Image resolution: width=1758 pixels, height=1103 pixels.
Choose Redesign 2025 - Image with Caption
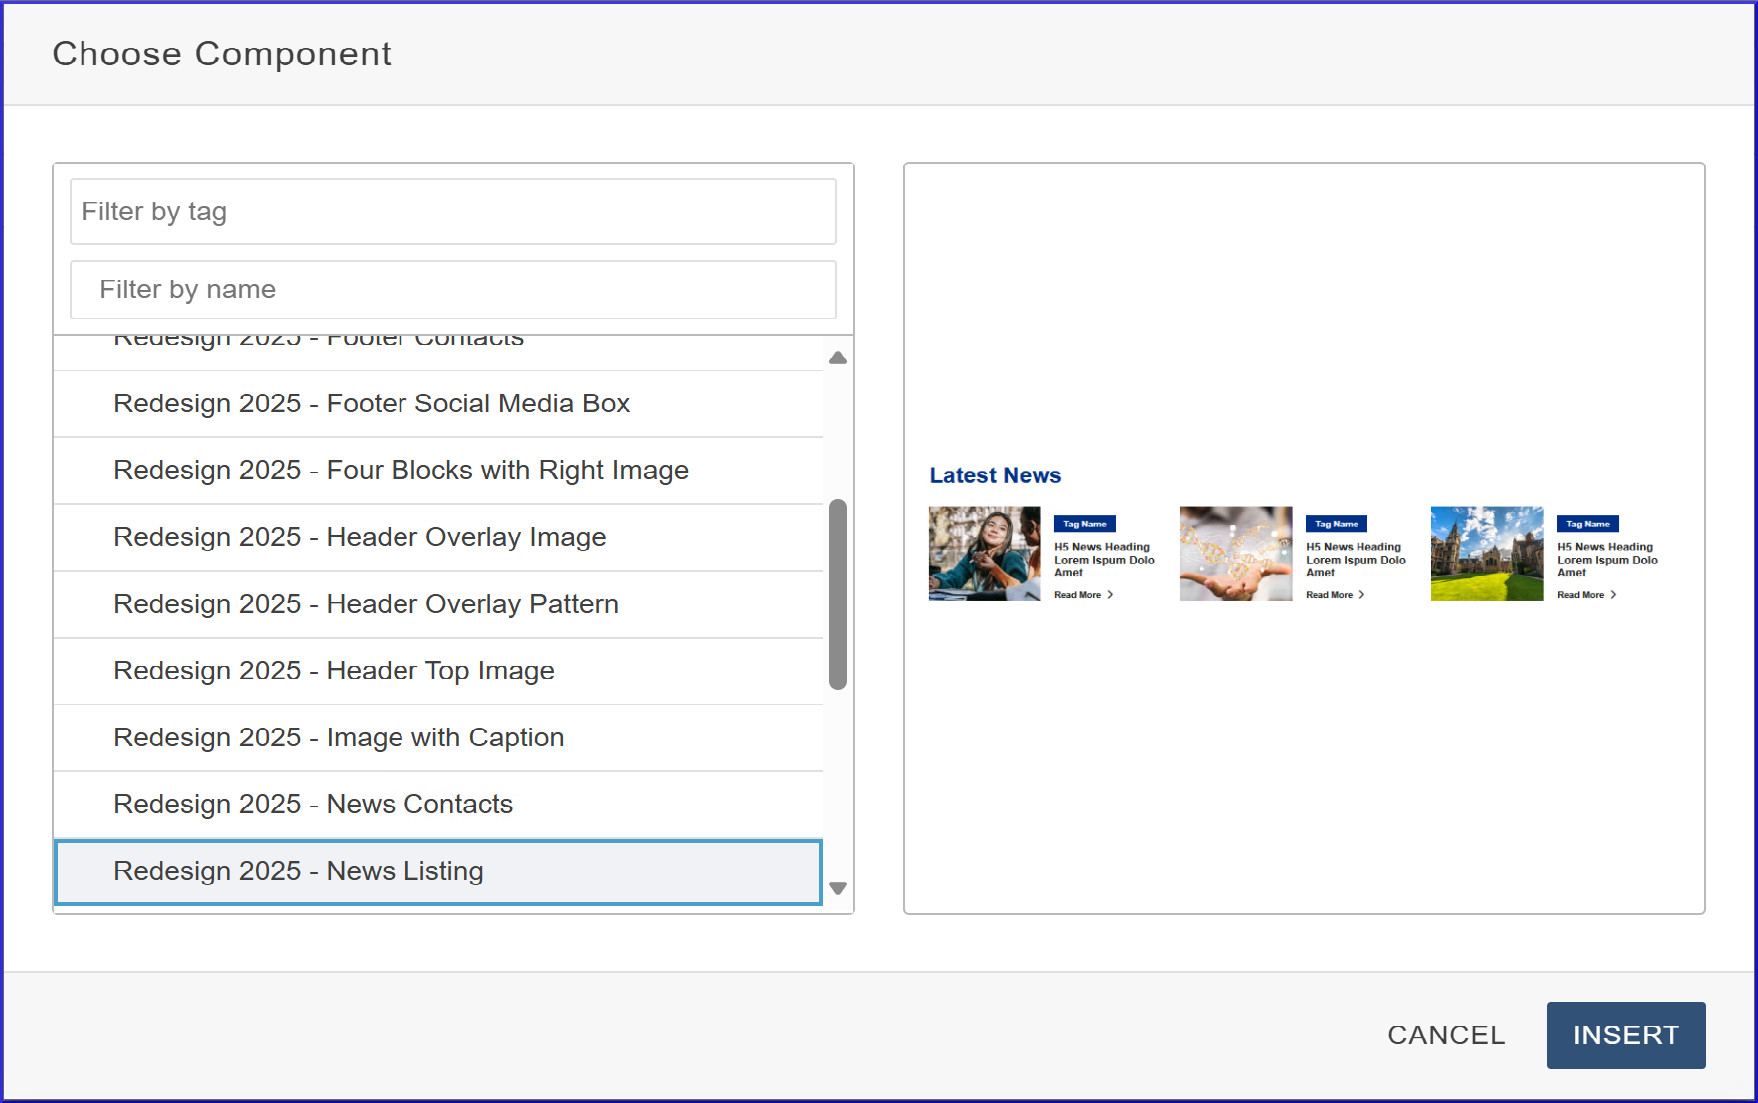338,738
